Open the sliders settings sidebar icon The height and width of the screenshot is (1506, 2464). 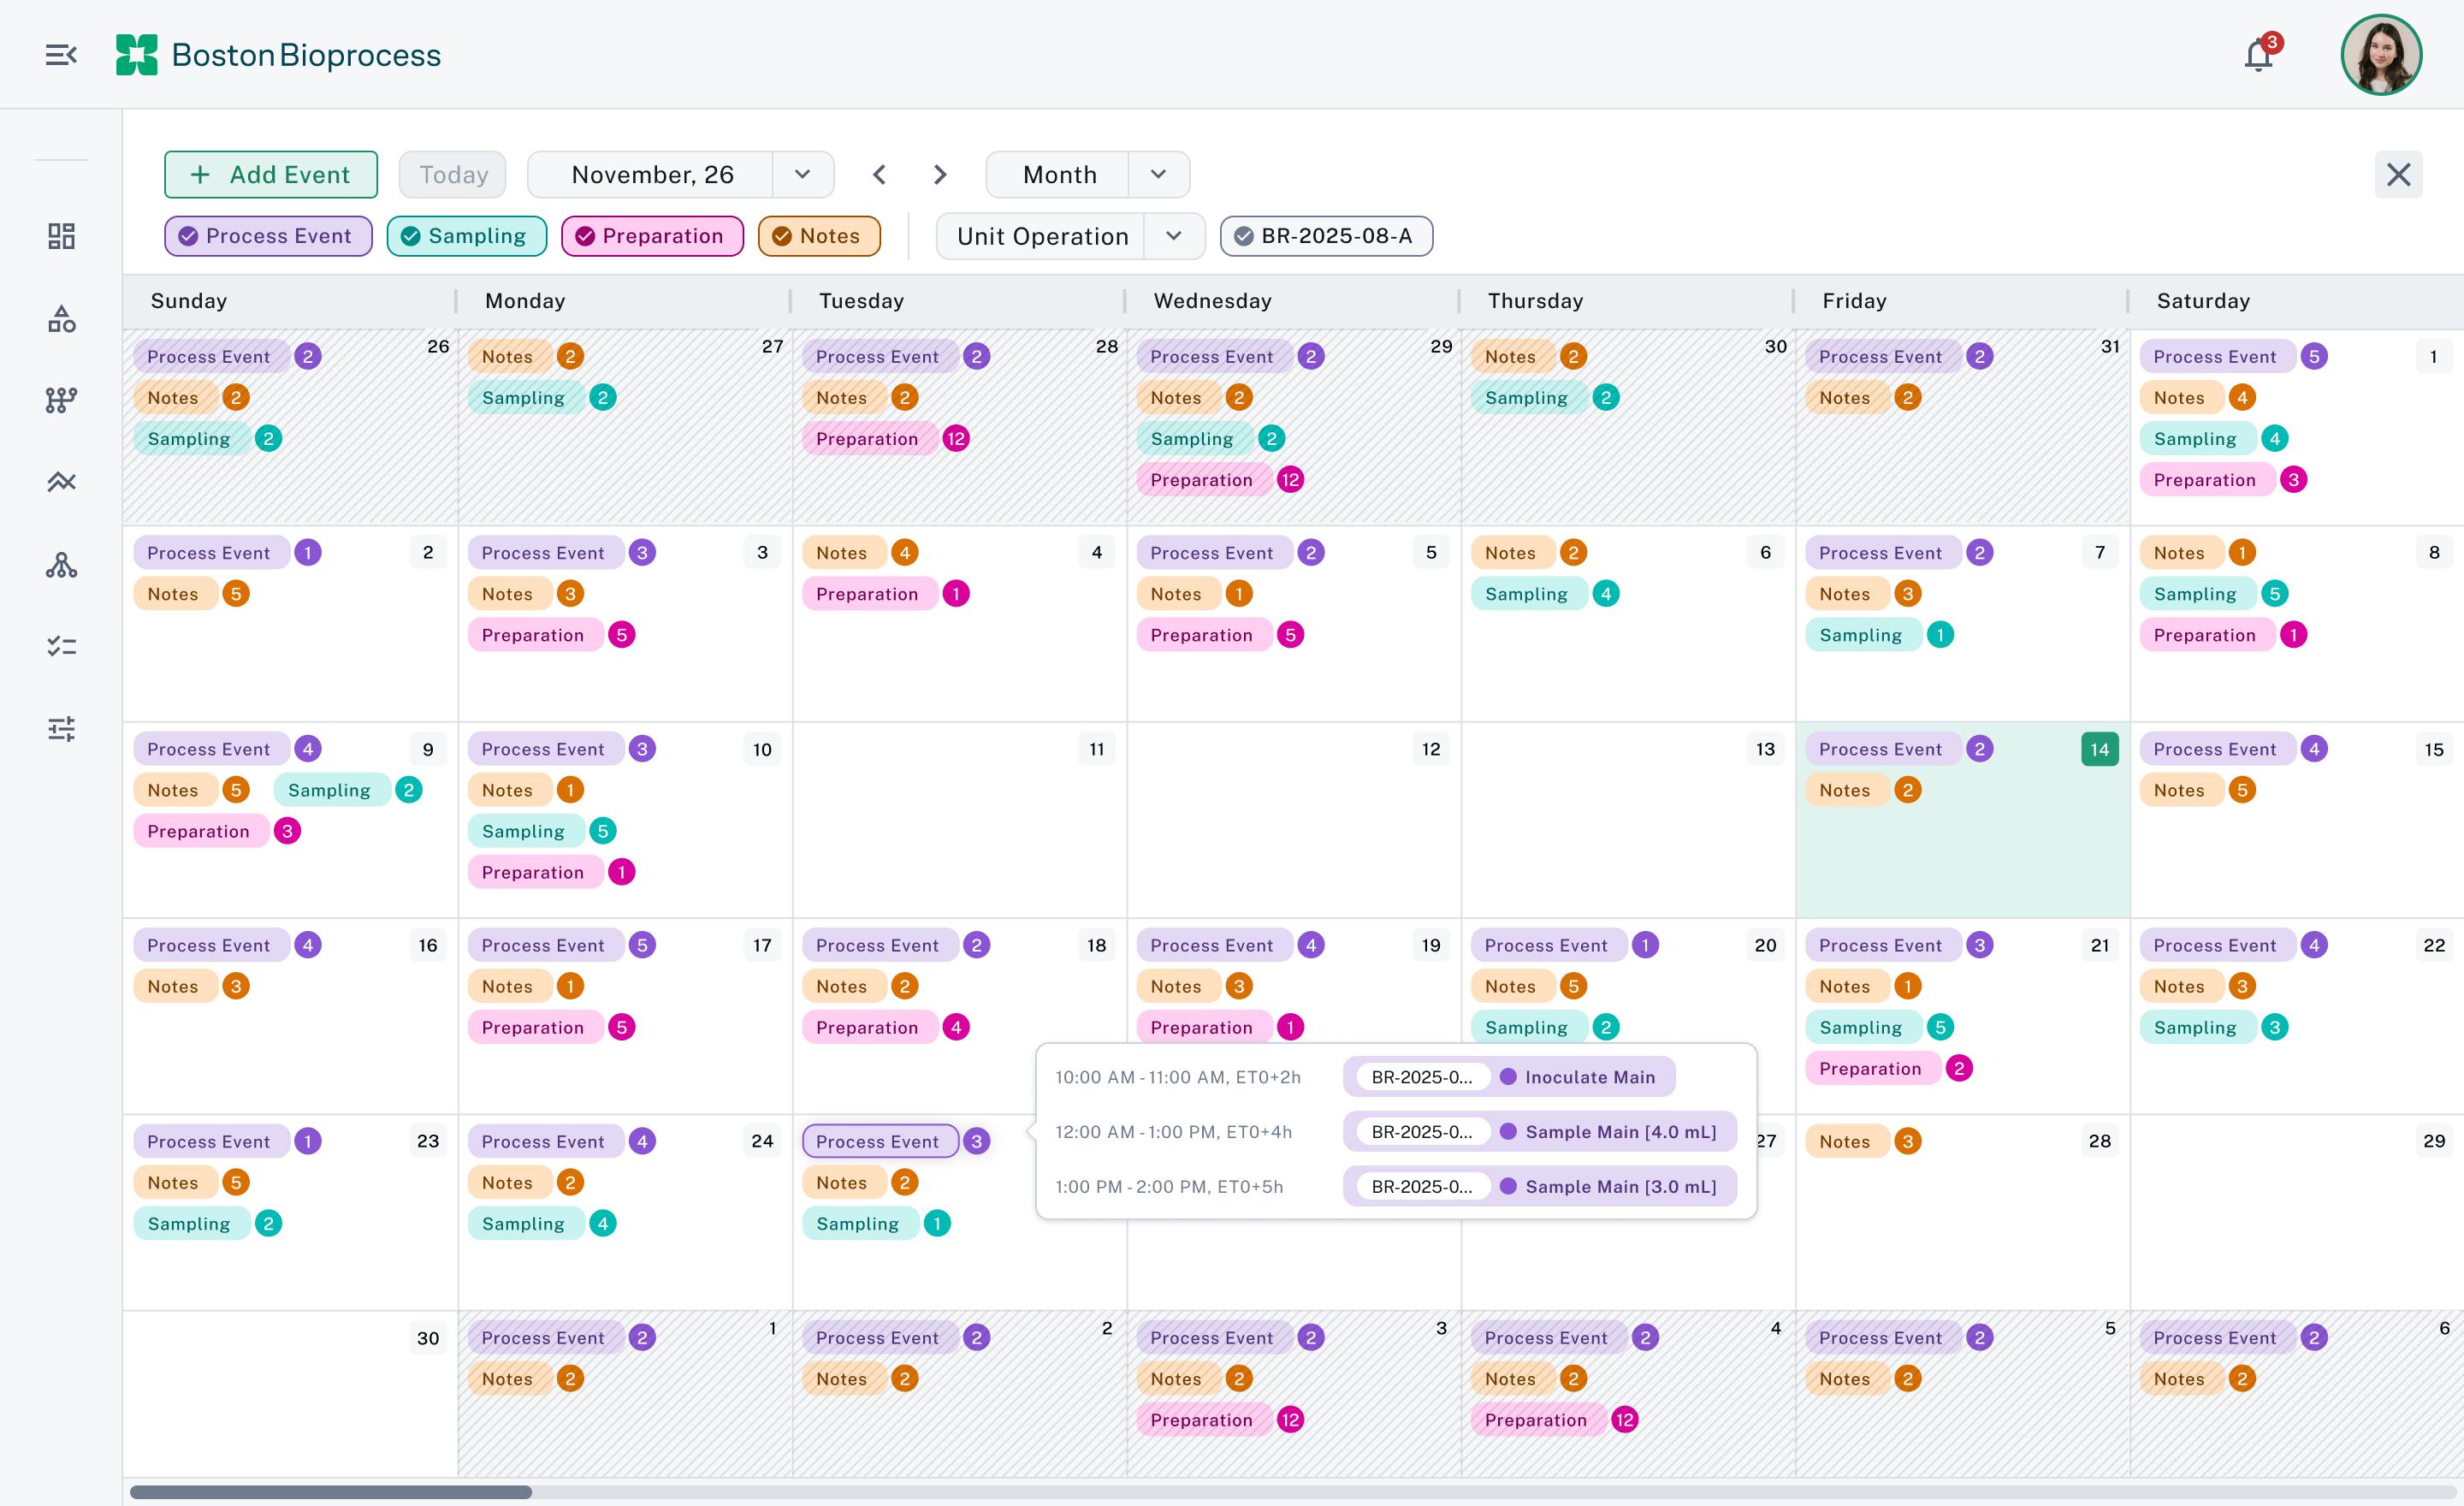(61, 728)
